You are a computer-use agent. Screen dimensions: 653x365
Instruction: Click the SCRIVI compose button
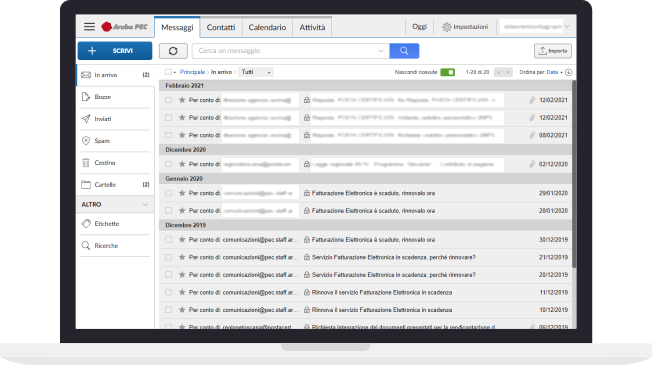[x=115, y=51]
